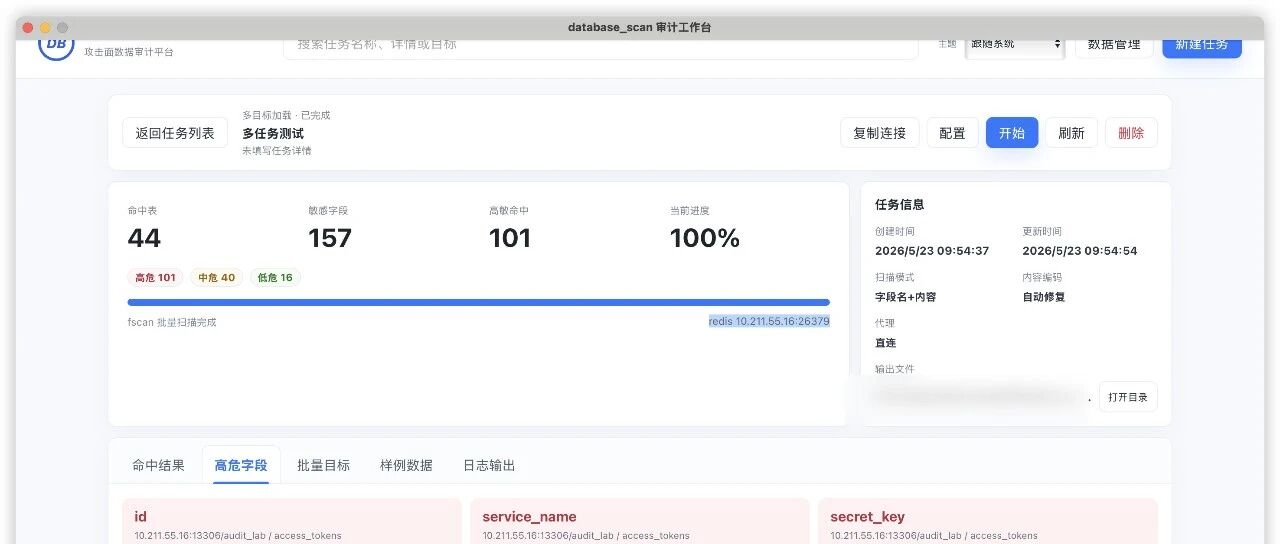Switch to the 命中结果 tab
This screenshot has width=1280, height=544.
158,465
